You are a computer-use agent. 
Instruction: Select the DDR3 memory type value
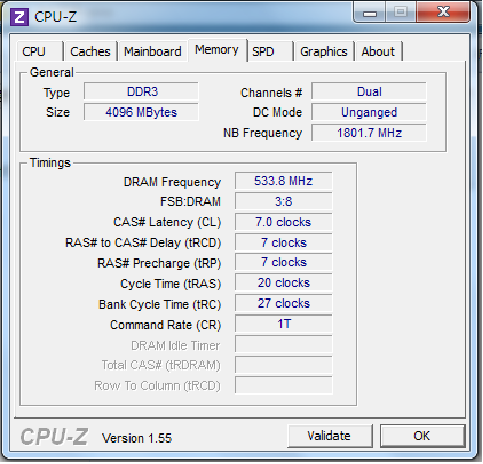(141, 92)
